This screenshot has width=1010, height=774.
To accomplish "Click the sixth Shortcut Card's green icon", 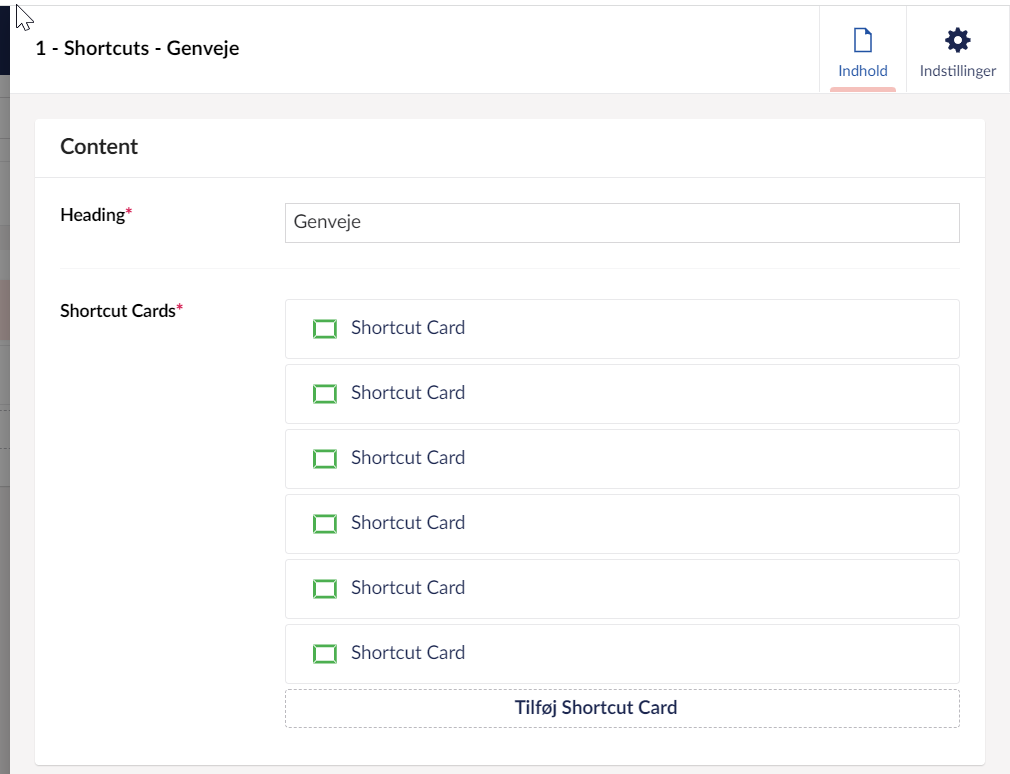I will 325,654.
